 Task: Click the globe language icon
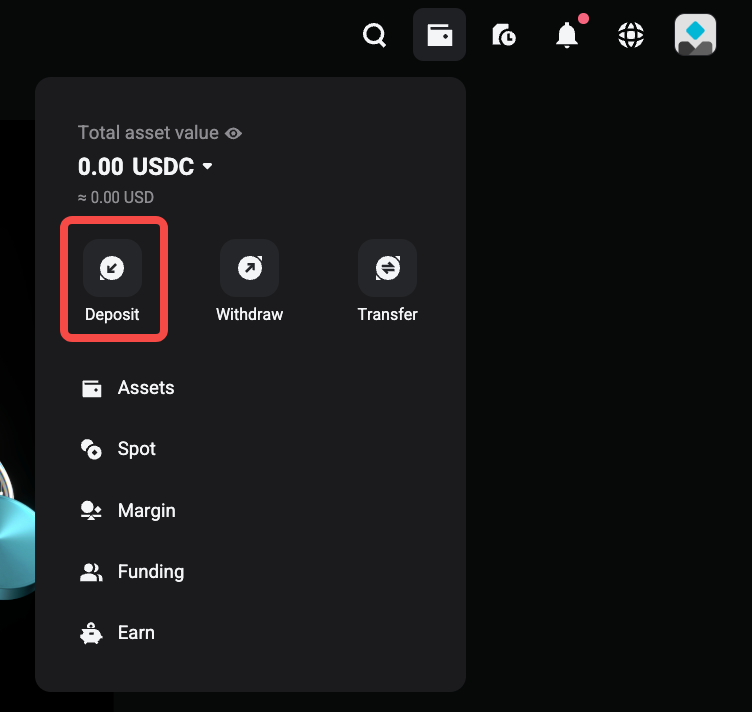631,35
